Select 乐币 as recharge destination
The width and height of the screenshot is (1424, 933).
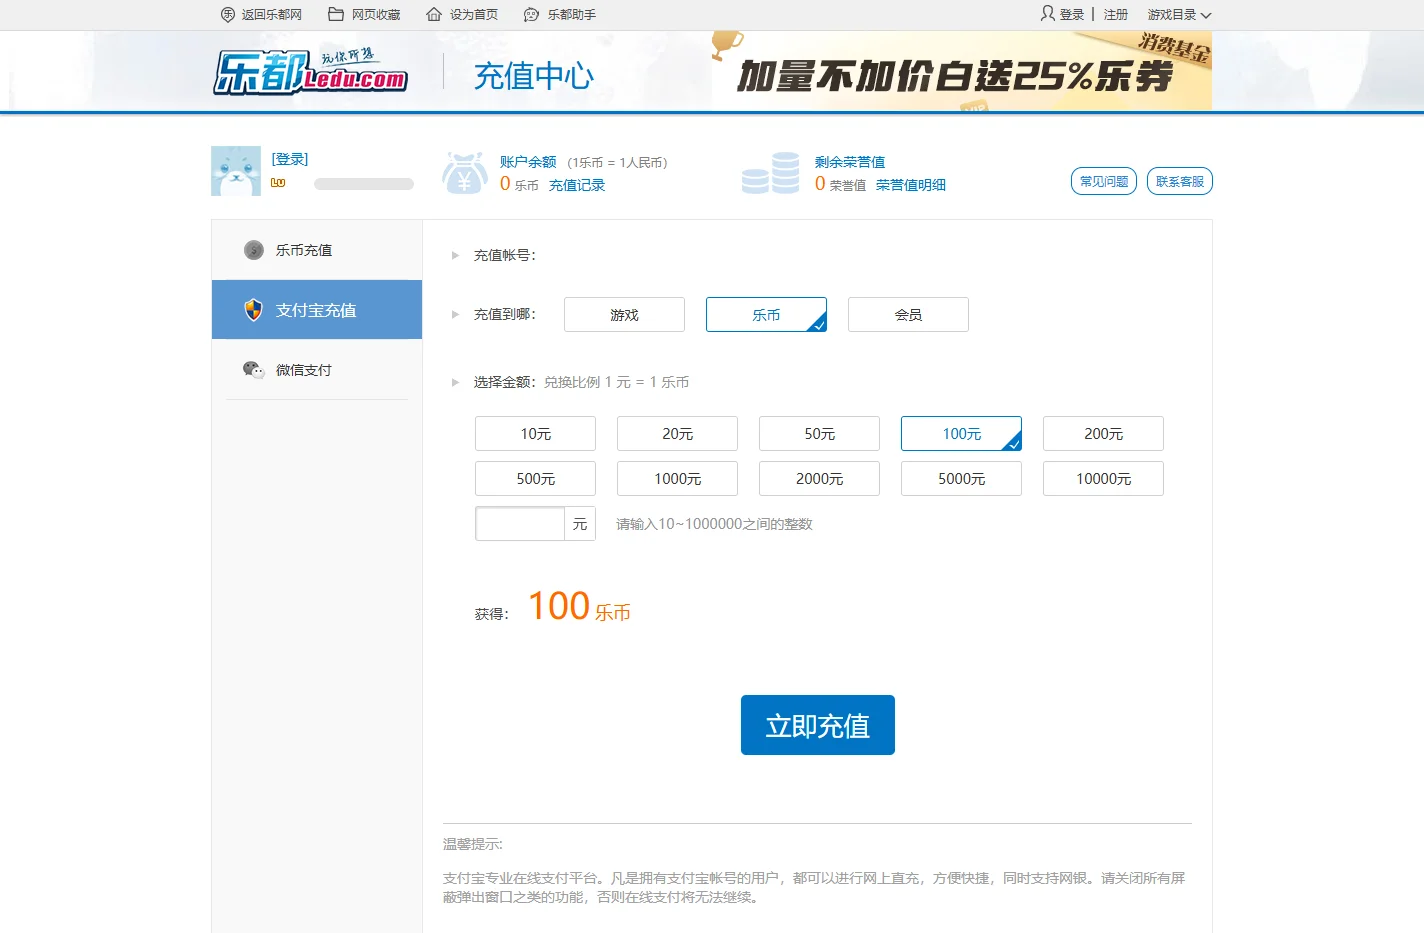(766, 314)
